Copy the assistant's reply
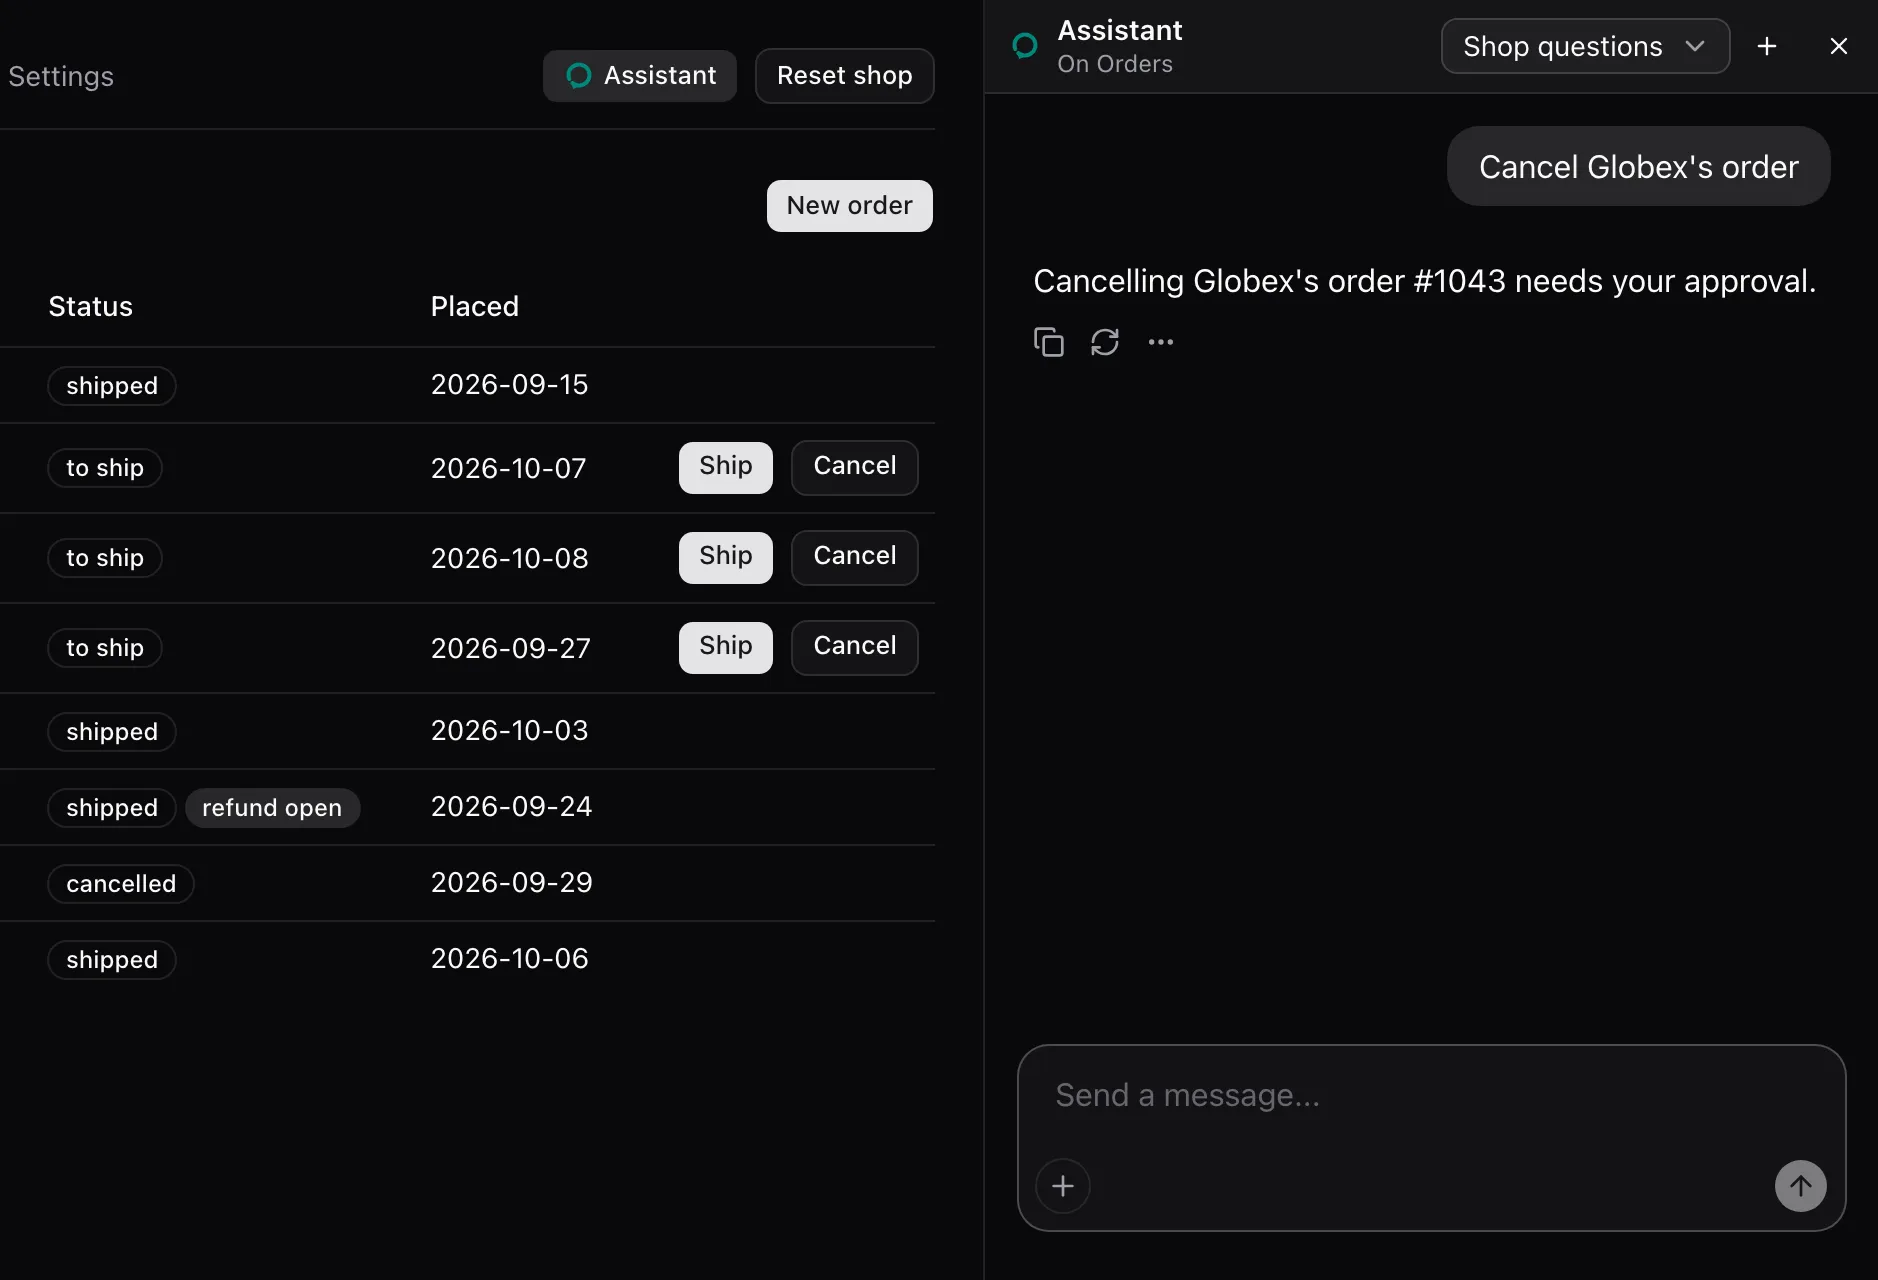The image size is (1878, 1280). [x=1048, y=342]
